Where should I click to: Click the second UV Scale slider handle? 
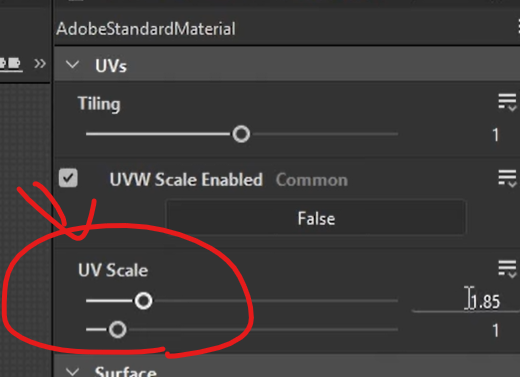point(118,330)
